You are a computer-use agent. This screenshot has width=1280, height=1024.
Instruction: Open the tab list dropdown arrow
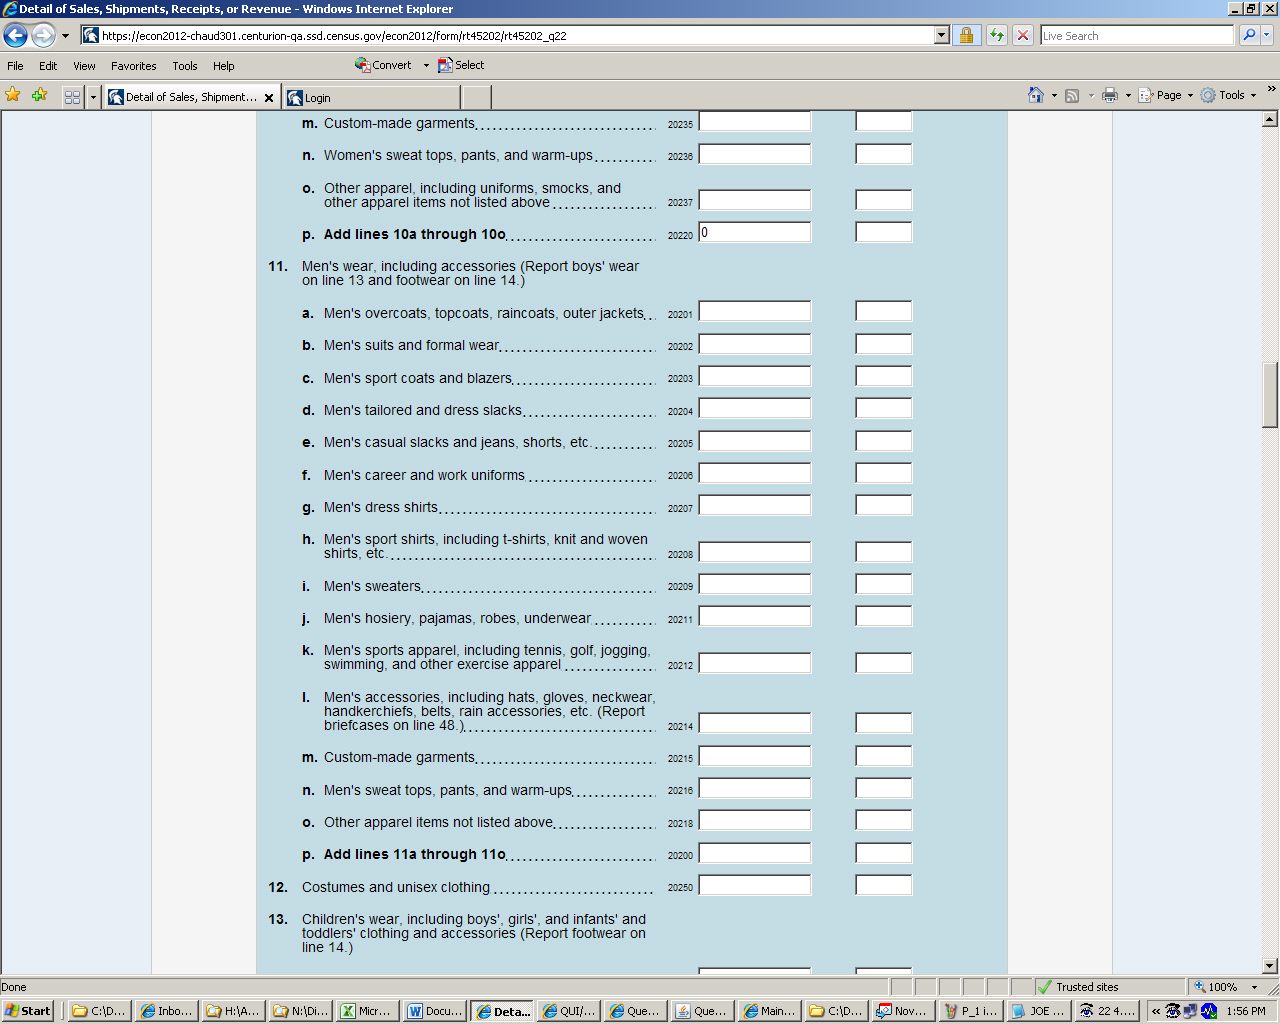[x=93, y=97]
